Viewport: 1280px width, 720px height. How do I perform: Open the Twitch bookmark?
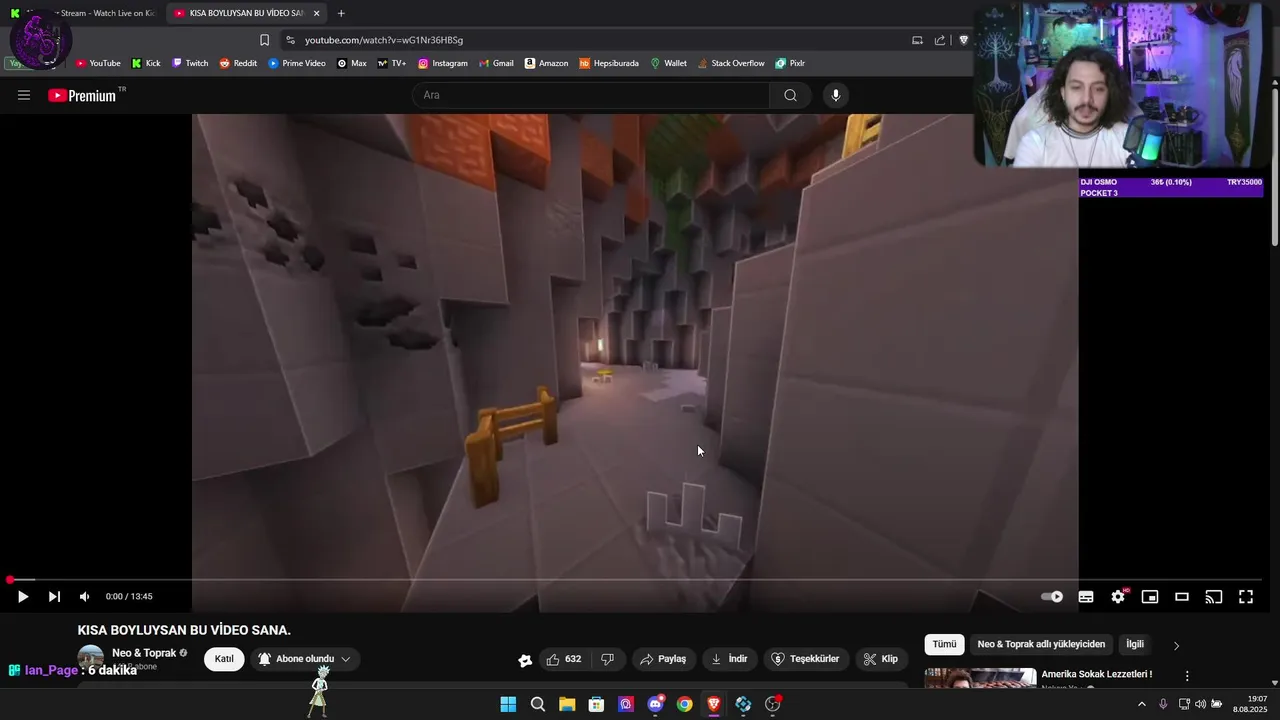pyautogui.click(x=190, y=63)
